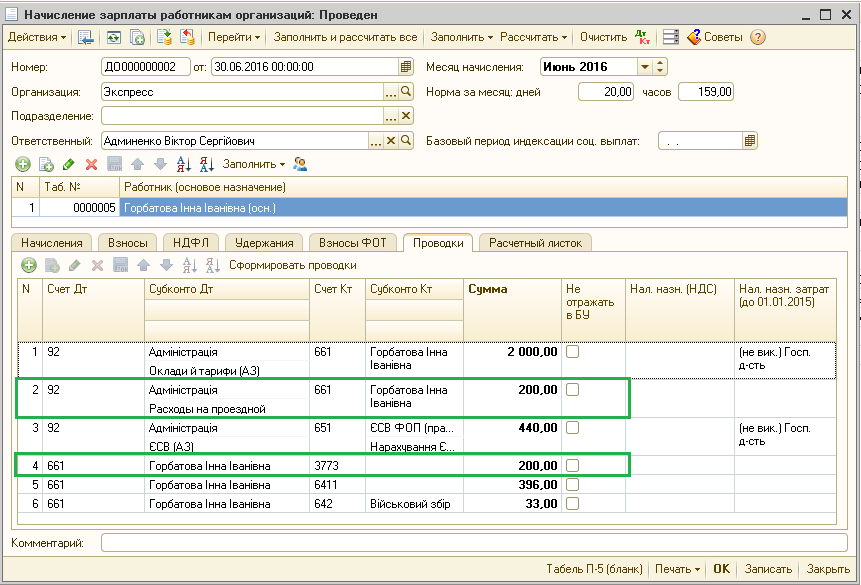The height and width of the screenshot is (585, 861).
Task: Edit the worker row with the pencil icon
Action: tap(69, 164)
